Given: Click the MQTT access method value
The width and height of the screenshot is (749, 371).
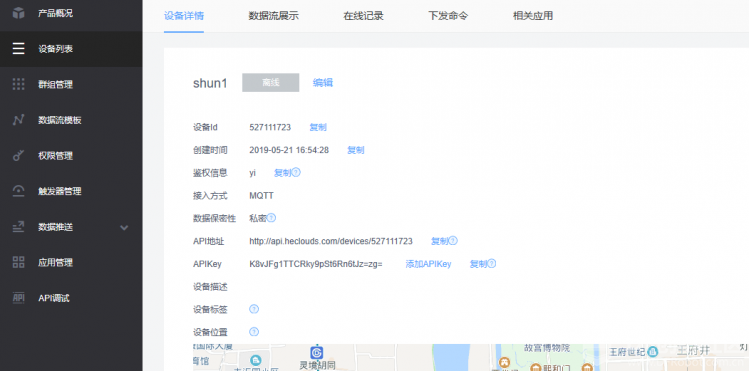Looking at the screenshot, I should 261,196.
